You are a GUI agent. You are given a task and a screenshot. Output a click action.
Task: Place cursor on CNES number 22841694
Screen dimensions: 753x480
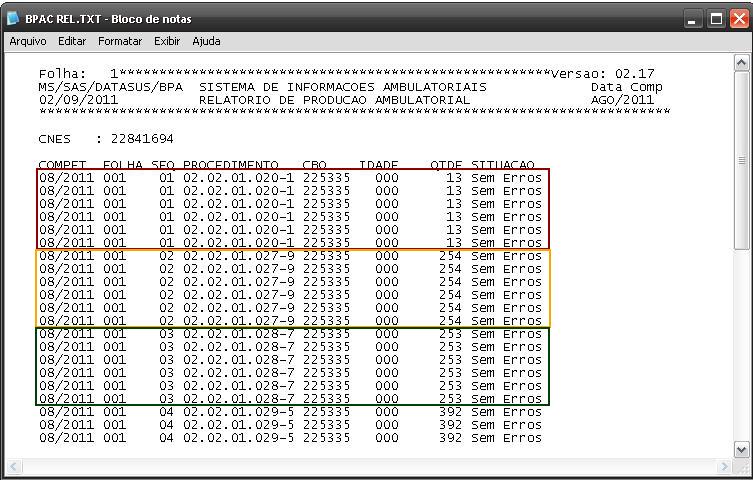[x=142, y=139]
